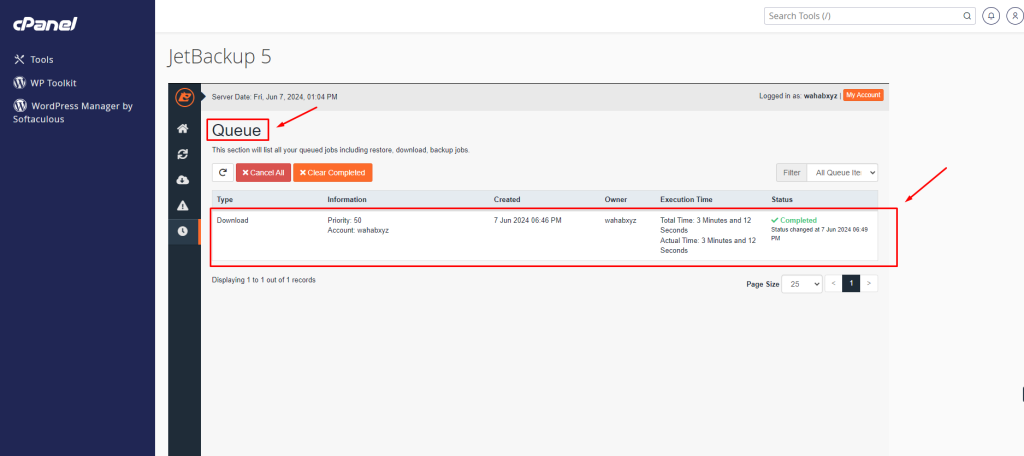
Task: Open the JetBackup home dashboard icon
Action: (x=183, y=129)
